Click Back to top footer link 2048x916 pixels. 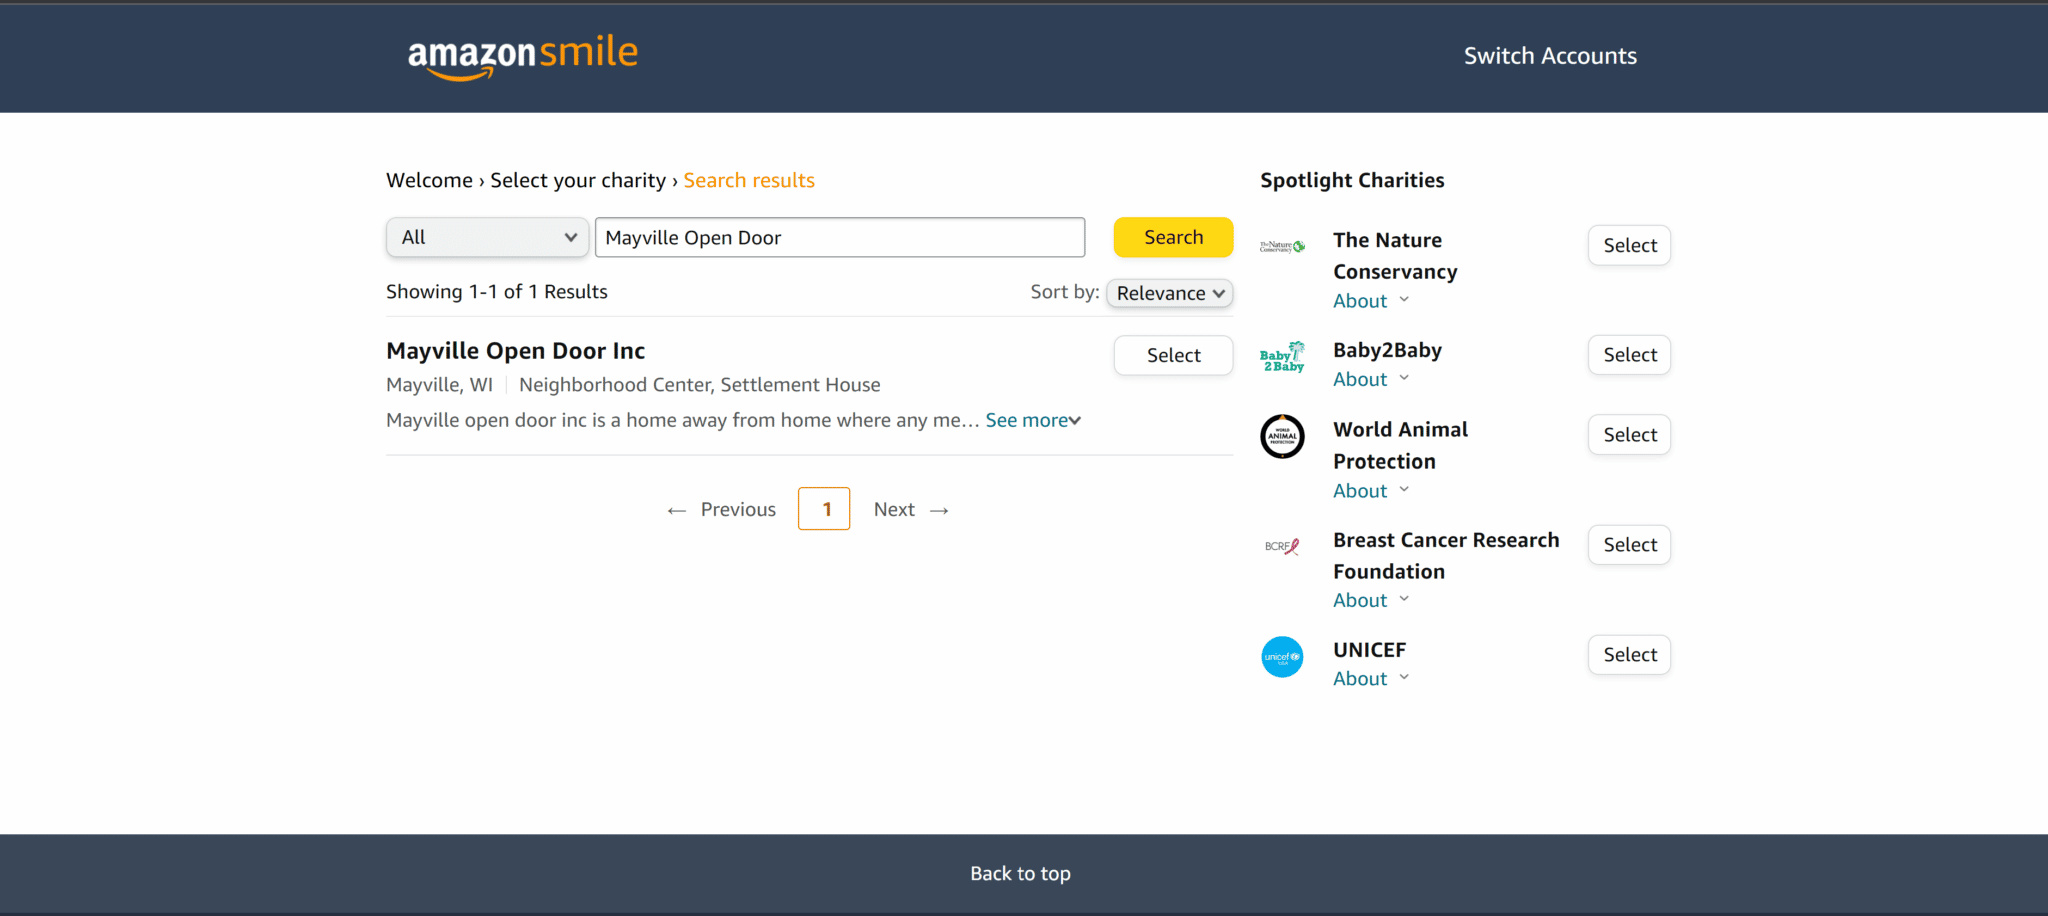click(x=1020, y=873)
